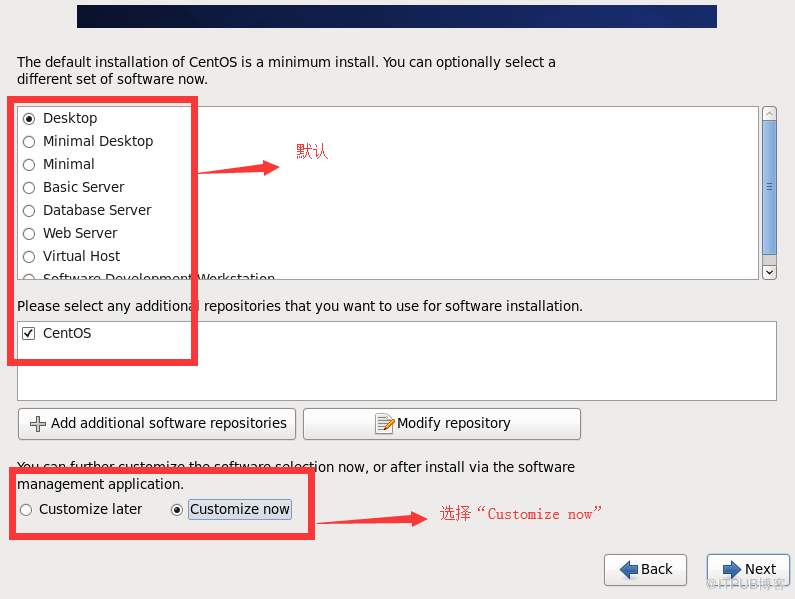Toggle the CentOS repository checkbox
795x599 pixels.
click(28, 333)
